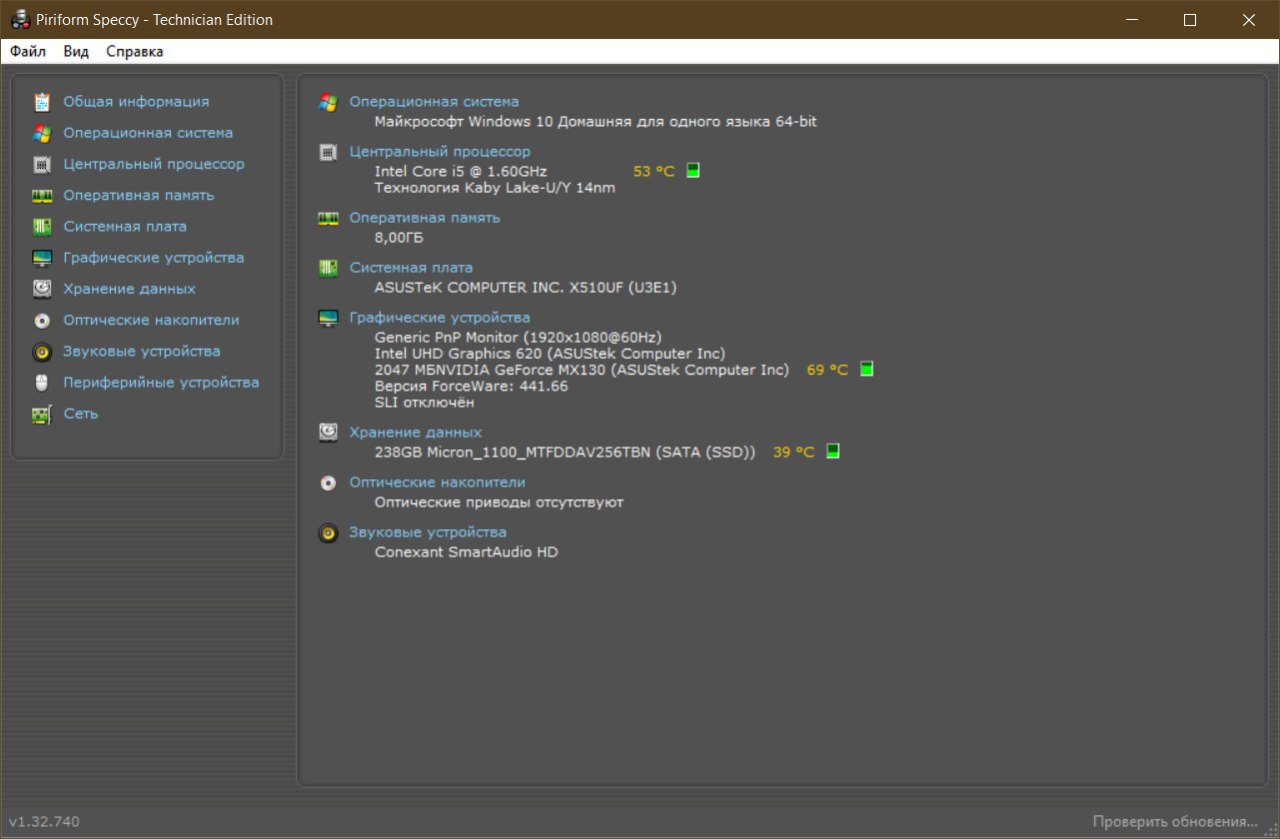Open the Справка menu
The width and height of the screenshot is (1280, 839).
pyautogui.click(x=135, y=51)
